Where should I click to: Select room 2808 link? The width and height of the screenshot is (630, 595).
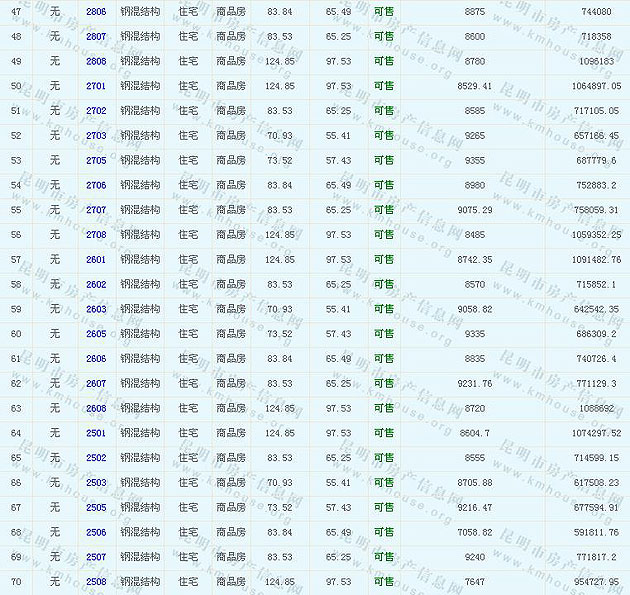[96, 61]
